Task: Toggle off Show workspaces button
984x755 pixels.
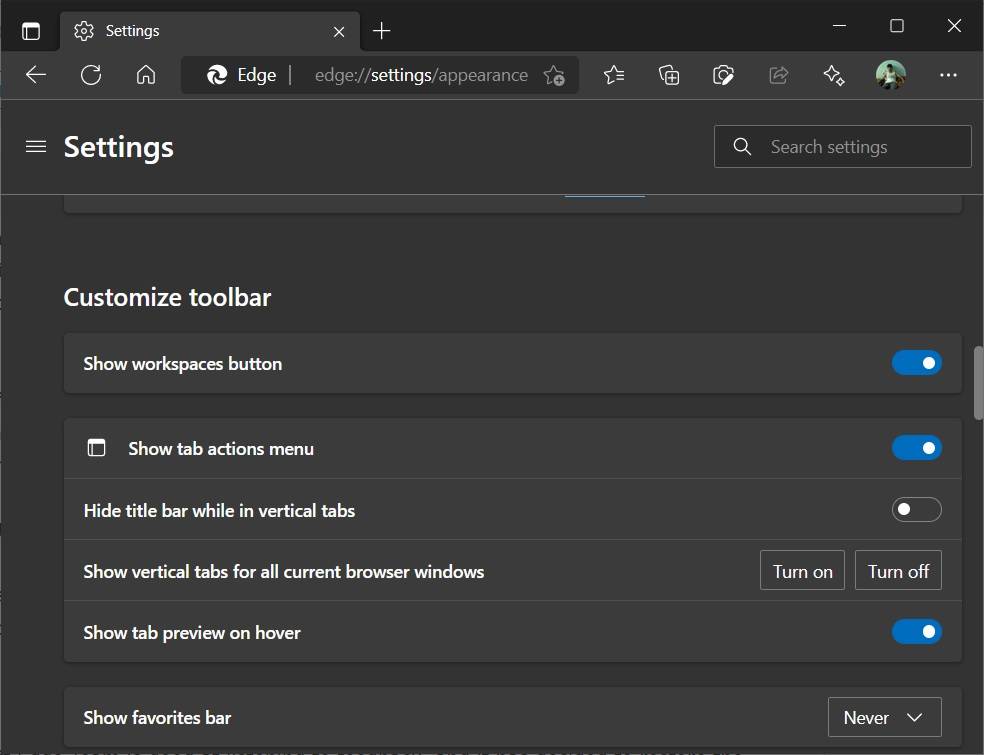Action: click(x=916, y=362)
